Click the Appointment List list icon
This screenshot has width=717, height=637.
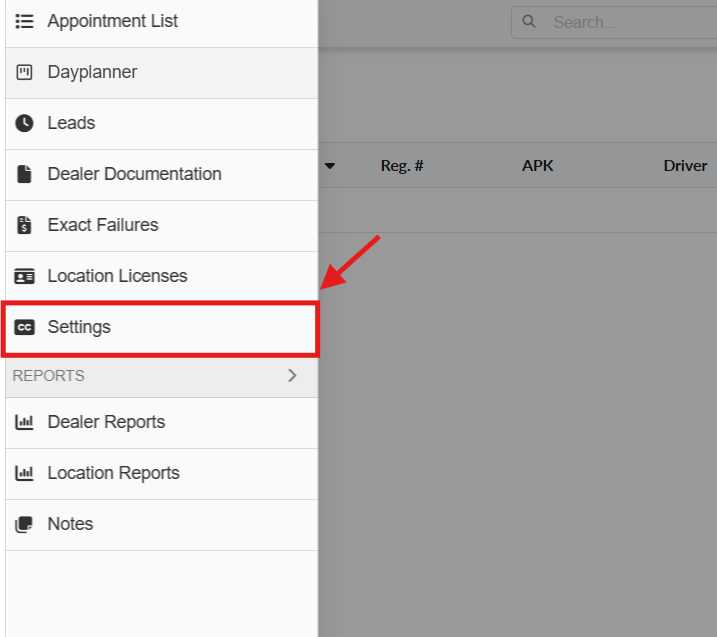click(x=25, y=21)
